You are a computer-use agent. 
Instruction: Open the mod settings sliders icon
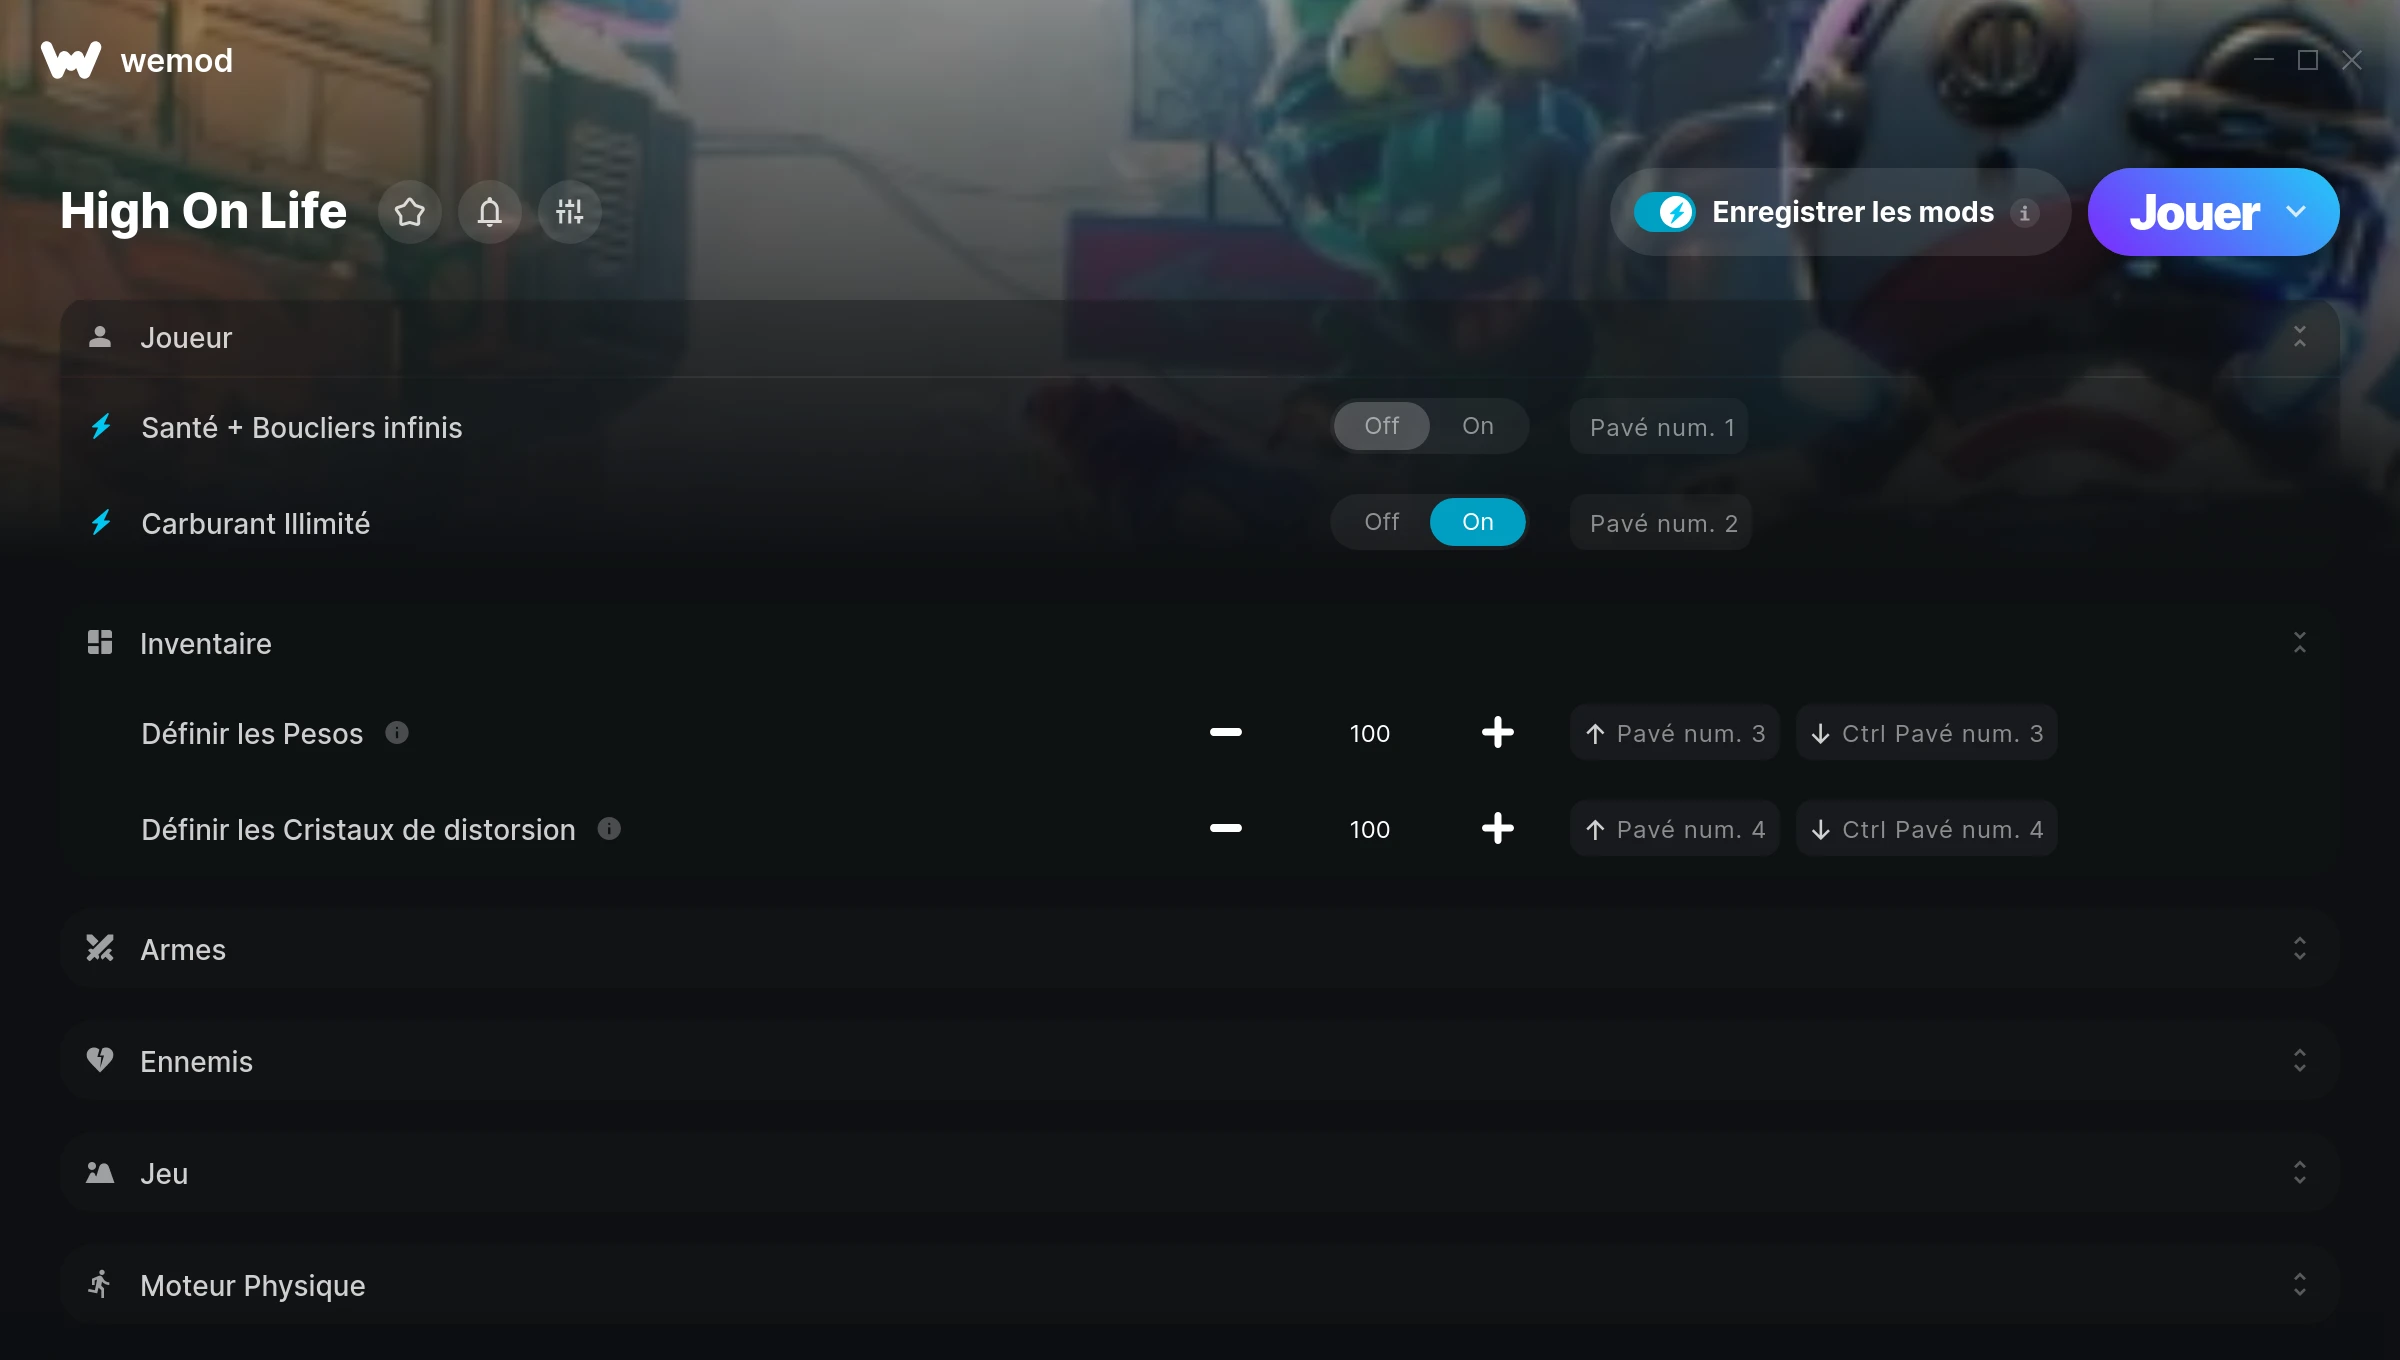(569, 212)
